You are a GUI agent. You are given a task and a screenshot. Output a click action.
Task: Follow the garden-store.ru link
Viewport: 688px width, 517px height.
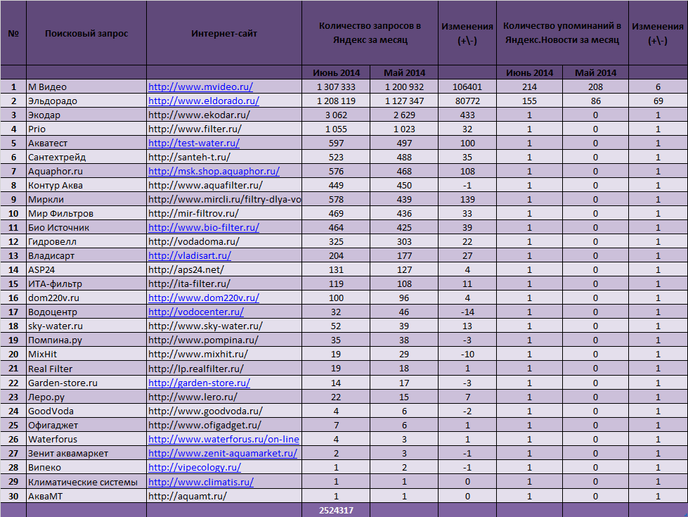[x=199, y=383]
